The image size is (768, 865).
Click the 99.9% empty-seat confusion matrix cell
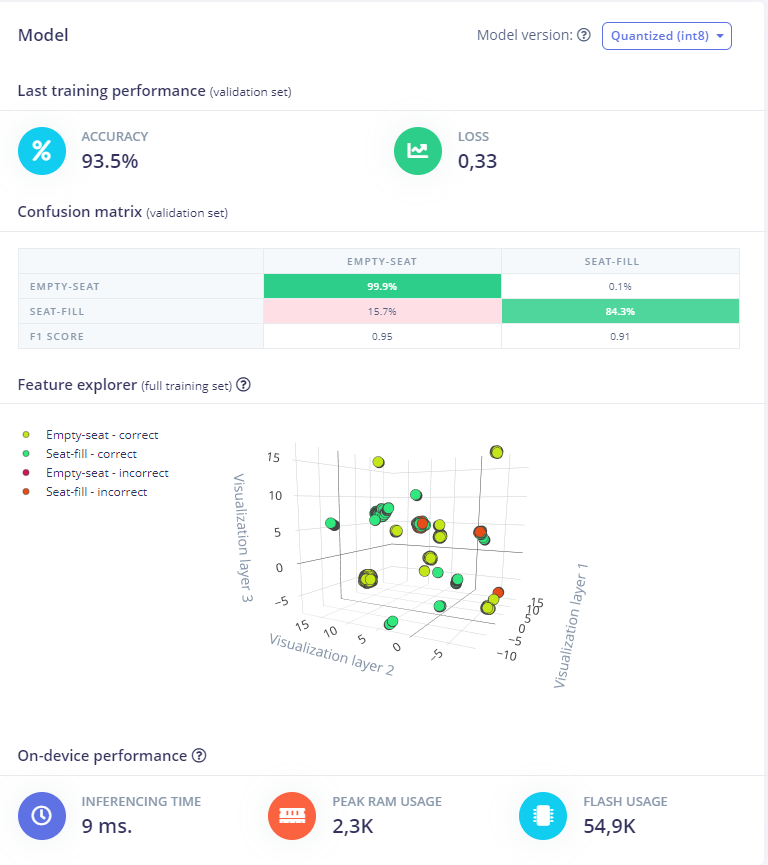[x=381, y=286]
